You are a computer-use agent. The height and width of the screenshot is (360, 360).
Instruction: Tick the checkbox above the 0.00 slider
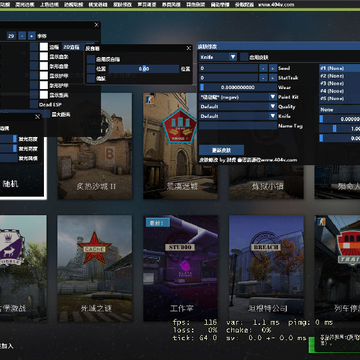(91, 59)
